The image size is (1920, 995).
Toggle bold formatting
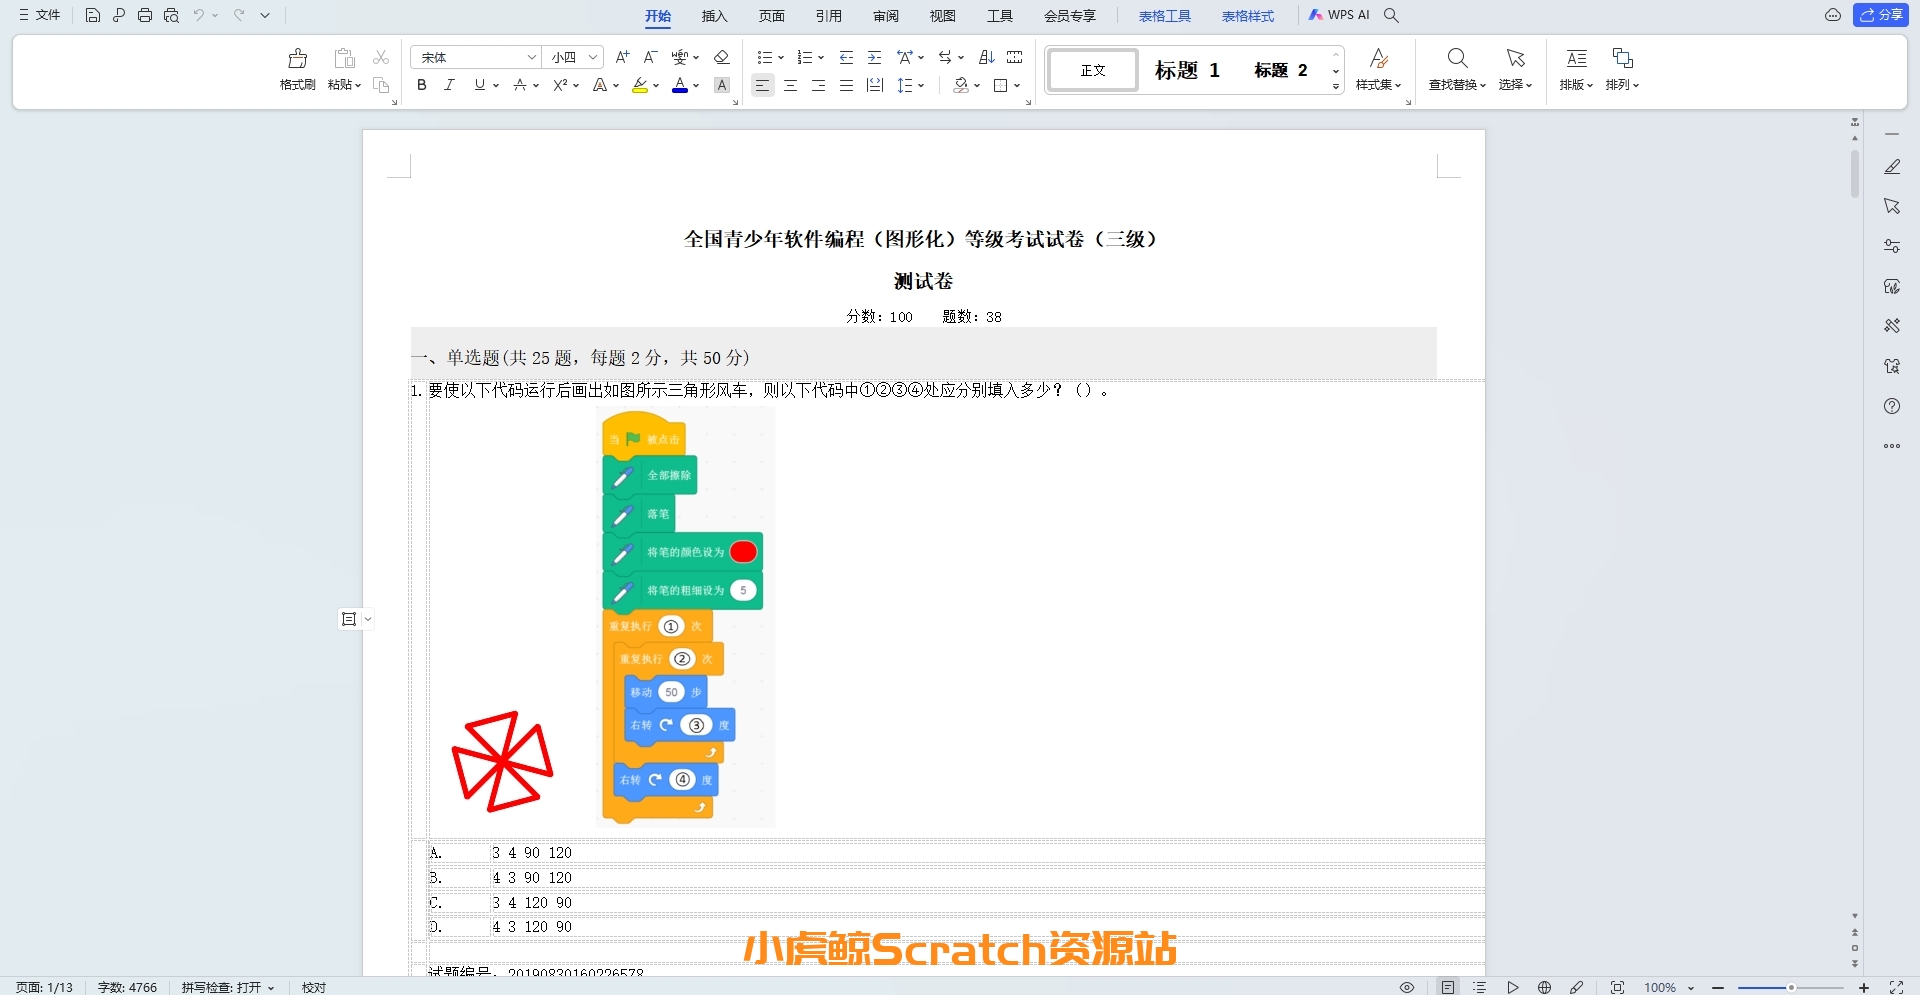coord(422,86)
